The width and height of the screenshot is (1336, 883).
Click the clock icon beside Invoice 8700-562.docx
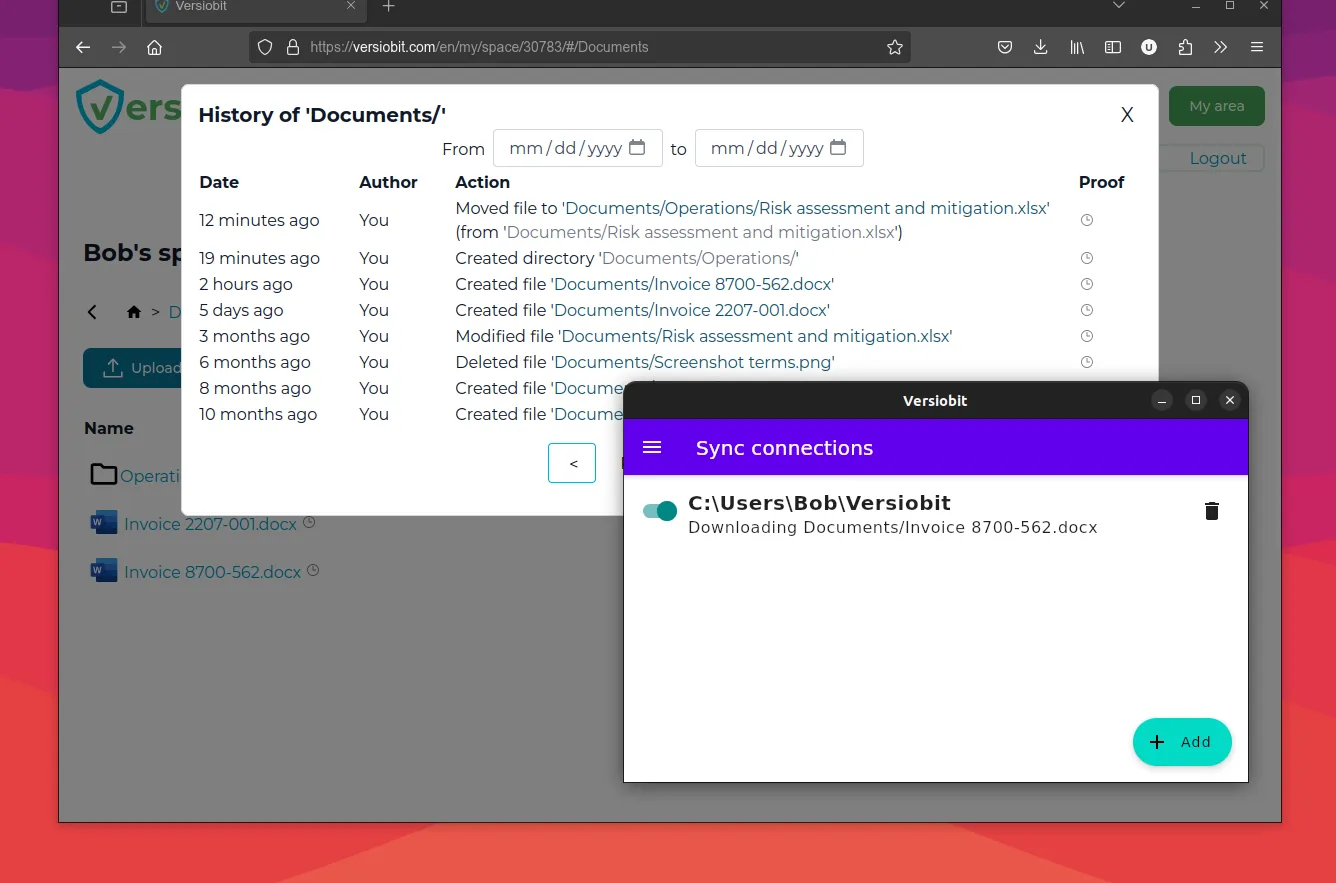[312, 569]
